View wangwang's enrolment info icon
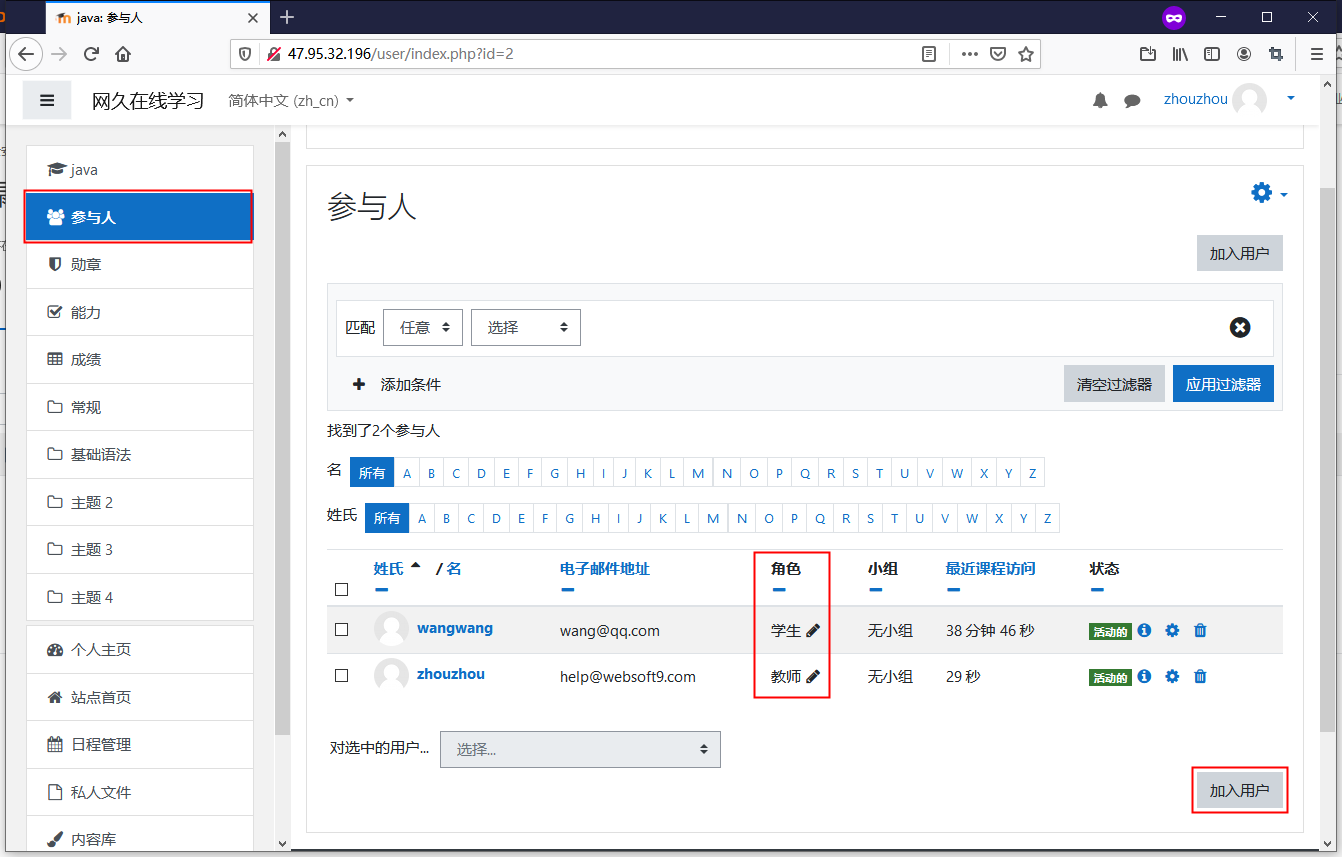 click(x=1144, y=630)
